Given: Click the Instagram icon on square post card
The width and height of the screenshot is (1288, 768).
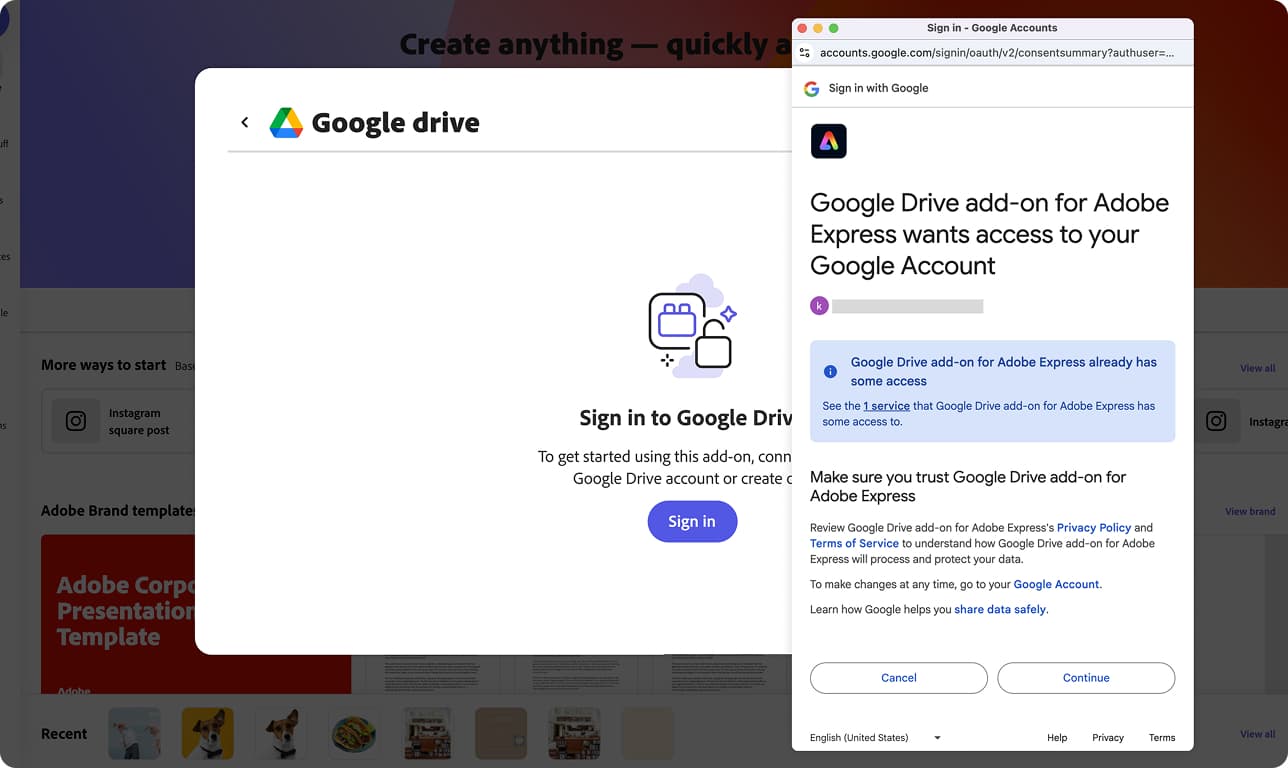Looking at the screenshot, I should coord(76,421).
